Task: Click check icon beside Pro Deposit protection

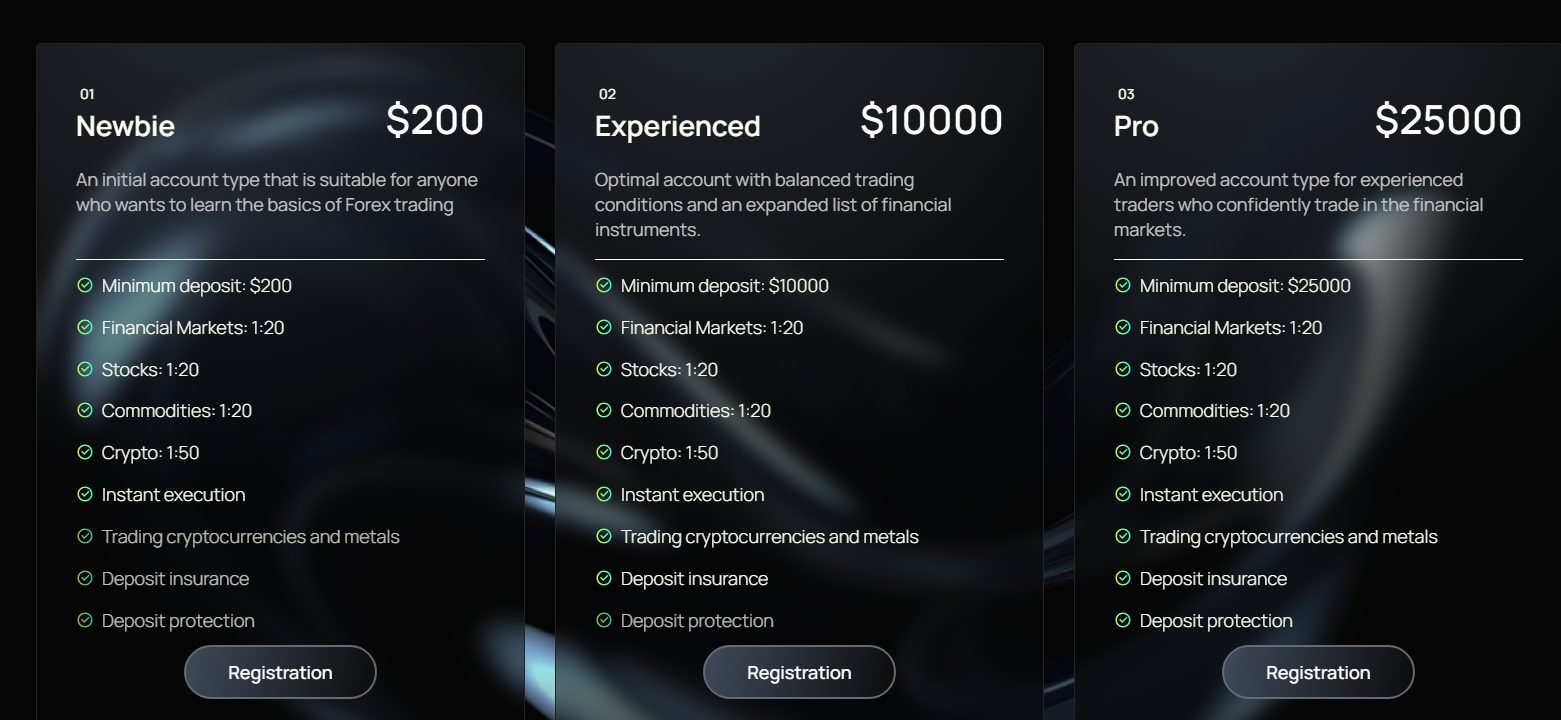Action: point(1123,620)
